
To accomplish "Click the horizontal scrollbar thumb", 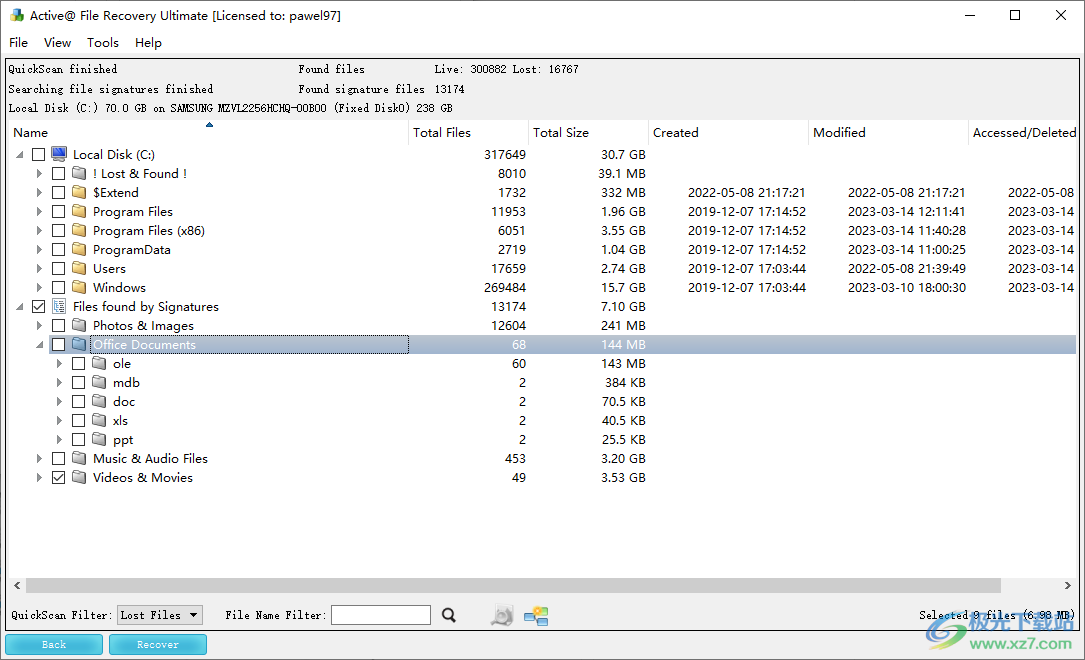I will (x=513, y=585).
